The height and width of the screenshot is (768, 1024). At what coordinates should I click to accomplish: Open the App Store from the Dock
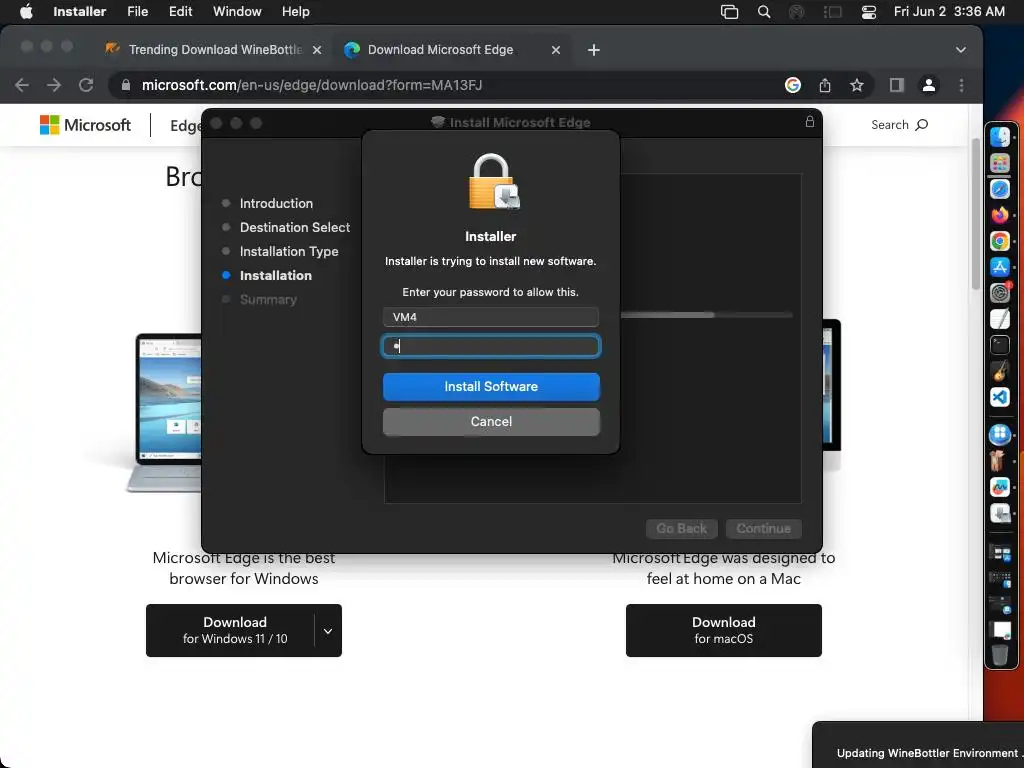click(1000, 267)
